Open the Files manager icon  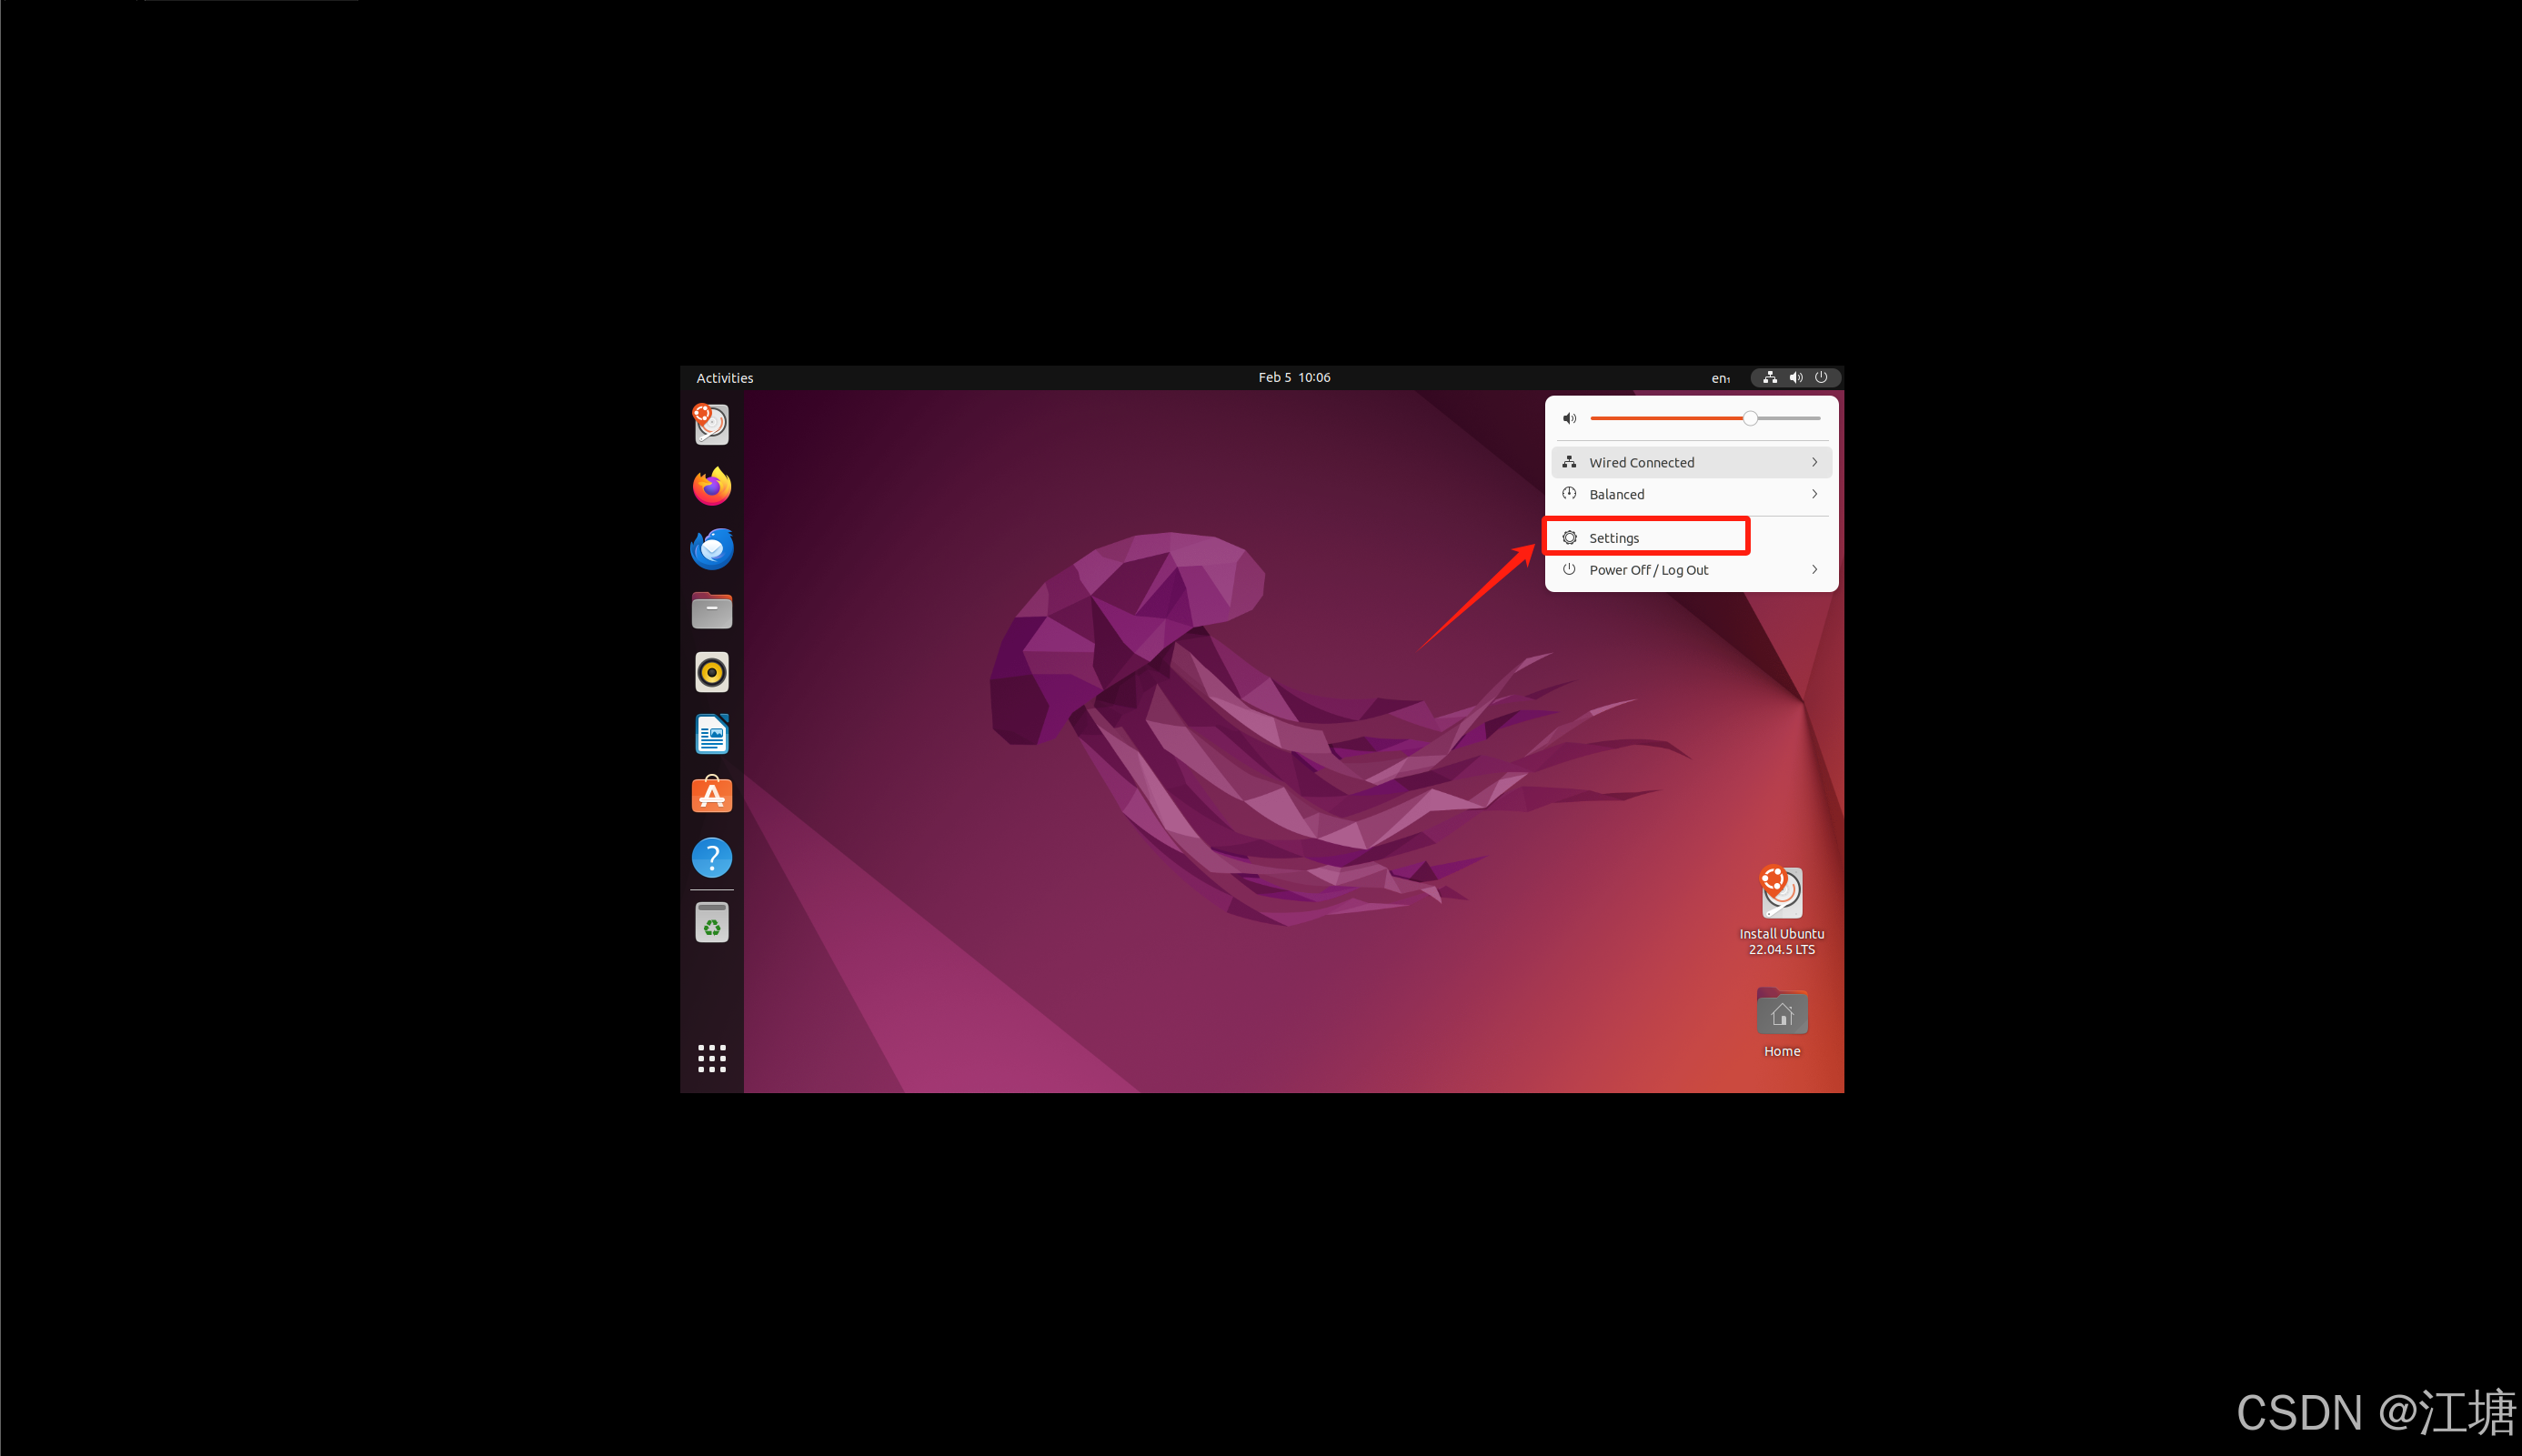pyautogui.click(x=712, y=611)
